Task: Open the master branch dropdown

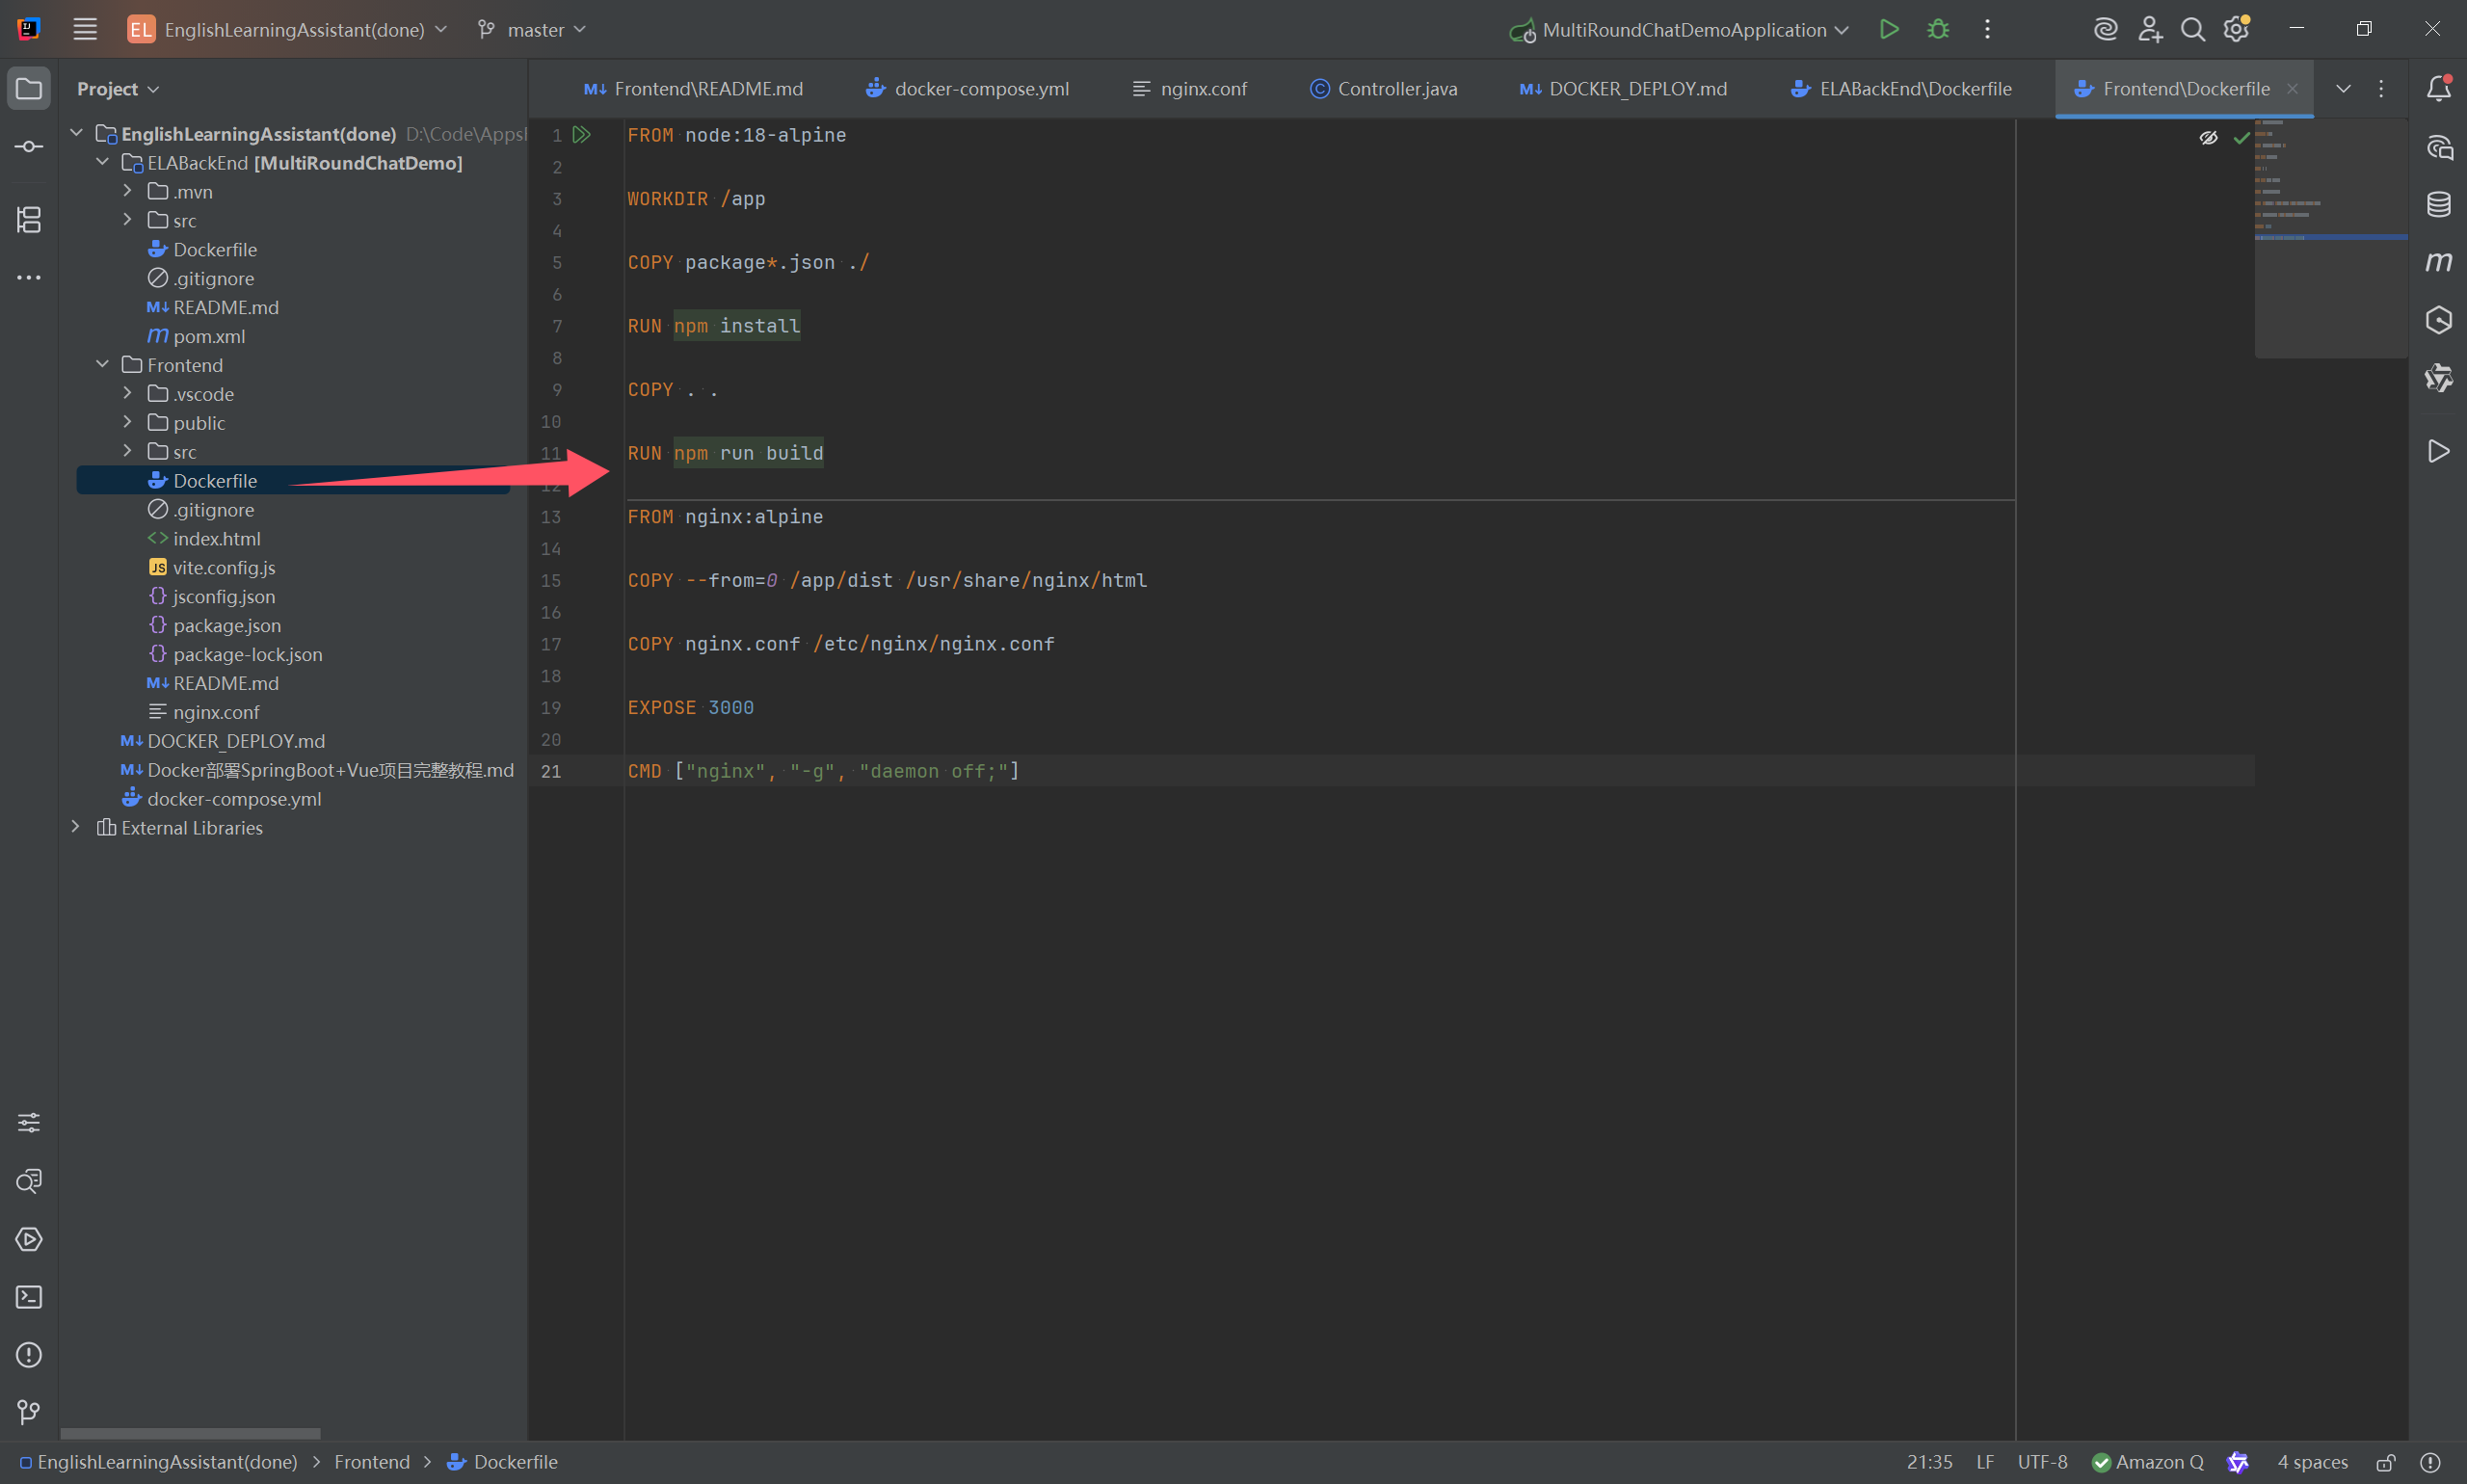Action: pos(532,29)
